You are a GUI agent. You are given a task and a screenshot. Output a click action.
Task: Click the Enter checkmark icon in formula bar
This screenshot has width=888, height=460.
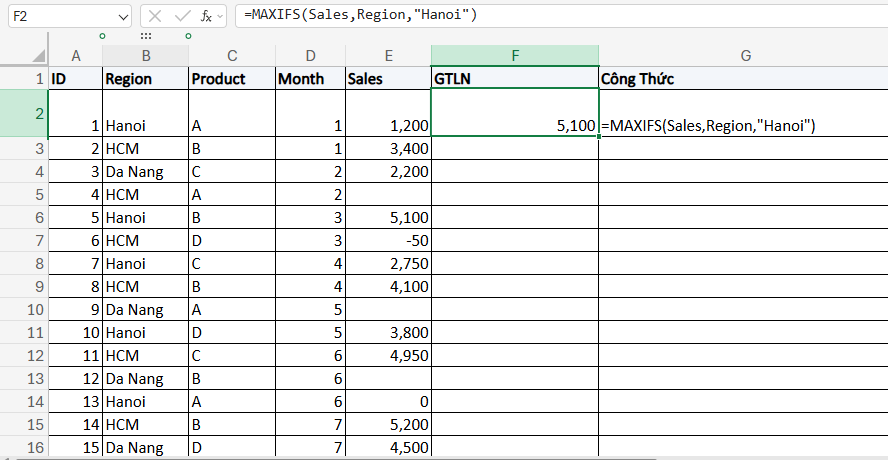[181, 16]
